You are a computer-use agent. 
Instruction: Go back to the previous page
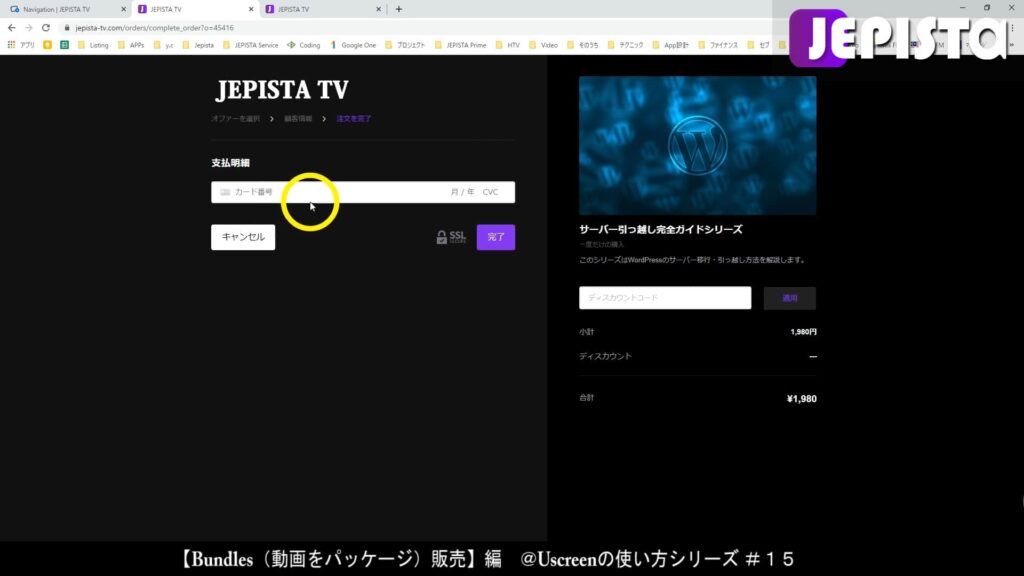(11, 27)
